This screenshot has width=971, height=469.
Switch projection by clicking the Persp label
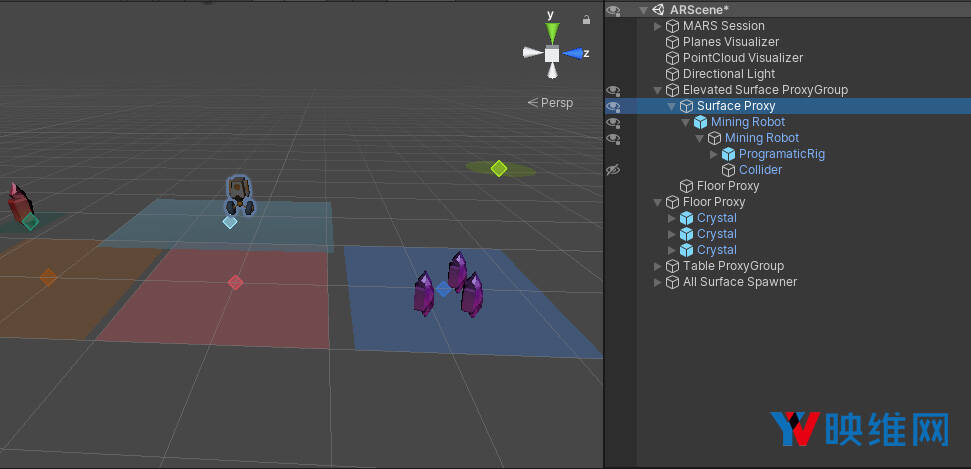[x=551, y=102]
